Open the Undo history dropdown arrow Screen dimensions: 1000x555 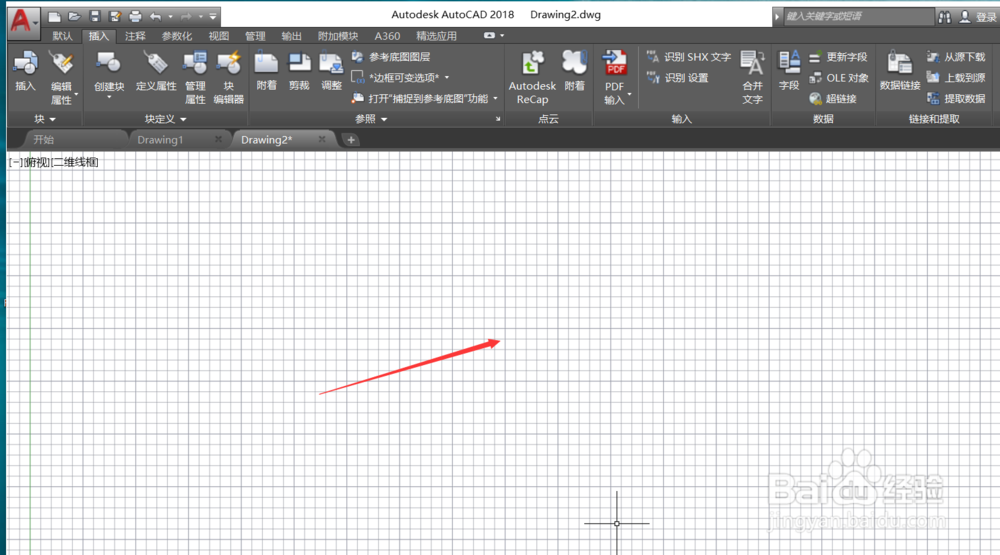point(170,17)
